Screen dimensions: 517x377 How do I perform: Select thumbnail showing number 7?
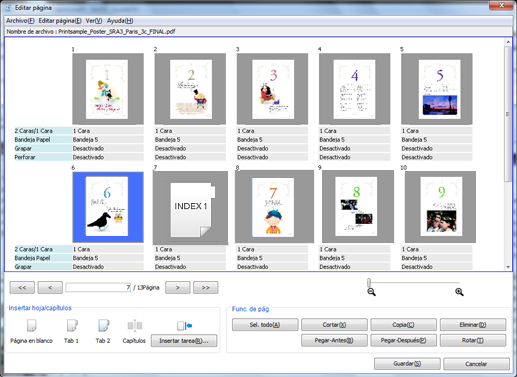(x=274, y=207)
